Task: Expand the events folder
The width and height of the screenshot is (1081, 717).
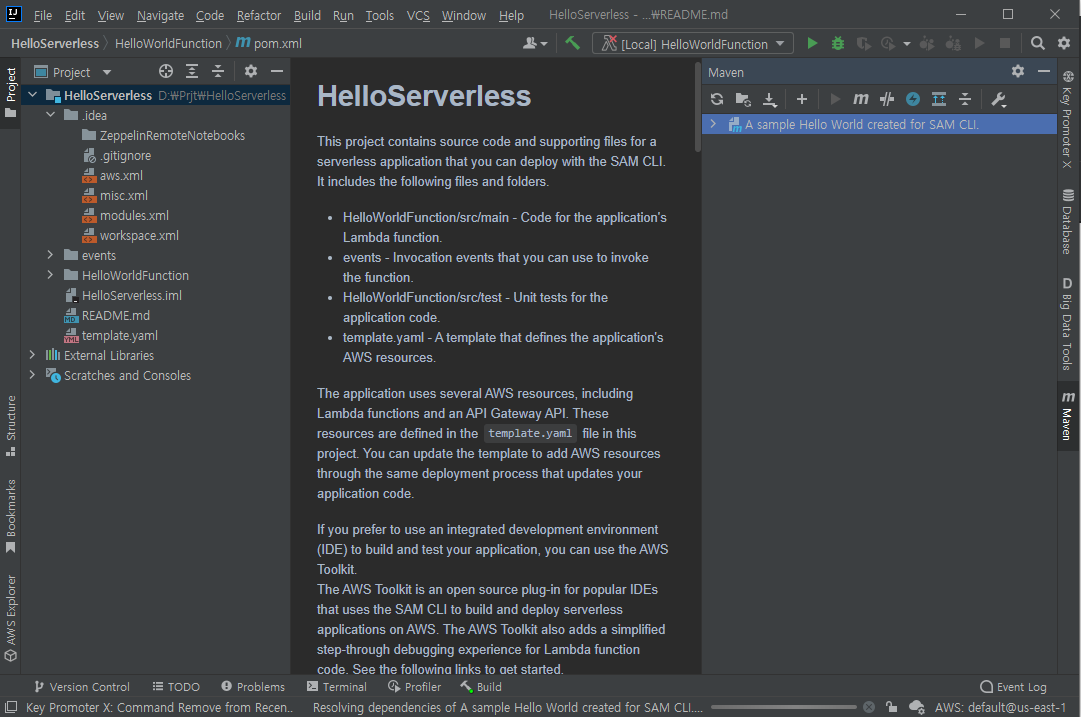Action: [x=50, y=255]
